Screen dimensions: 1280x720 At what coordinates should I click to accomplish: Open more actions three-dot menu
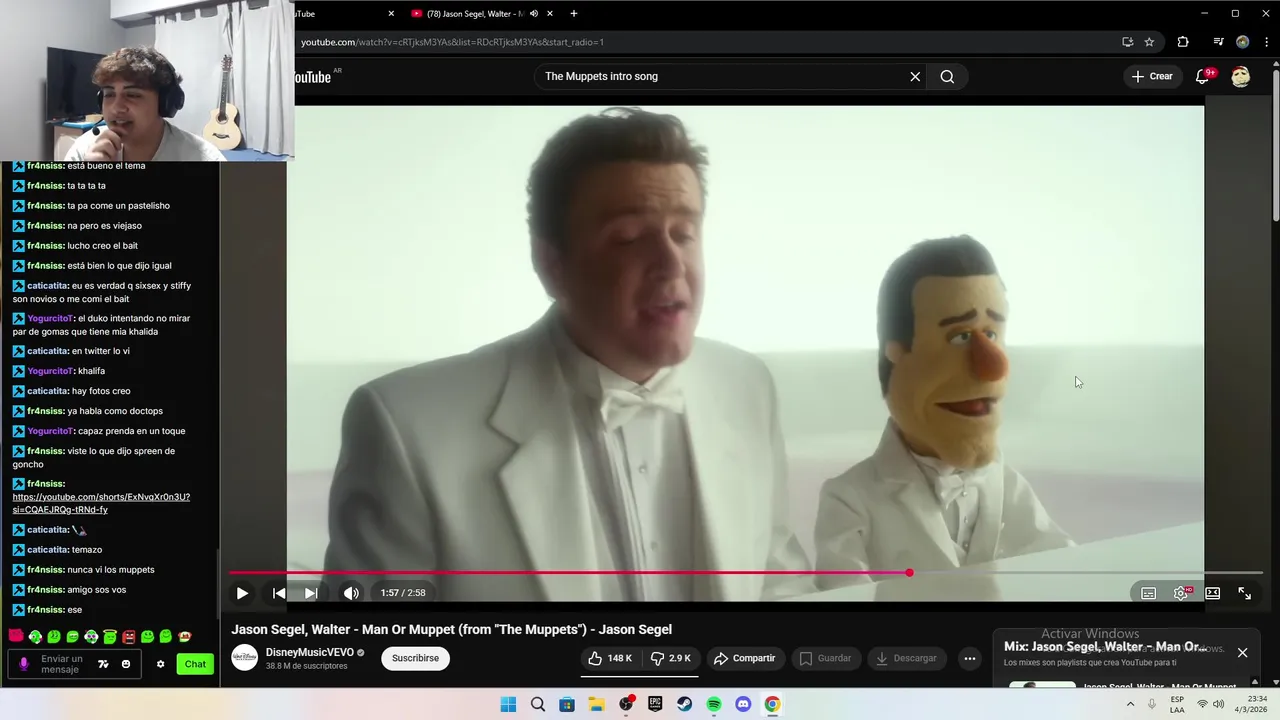pos(969,658)
